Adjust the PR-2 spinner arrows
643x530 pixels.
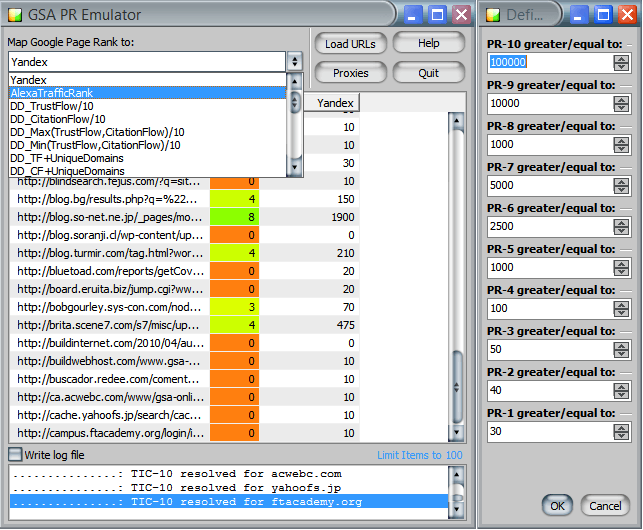(621, 391)
